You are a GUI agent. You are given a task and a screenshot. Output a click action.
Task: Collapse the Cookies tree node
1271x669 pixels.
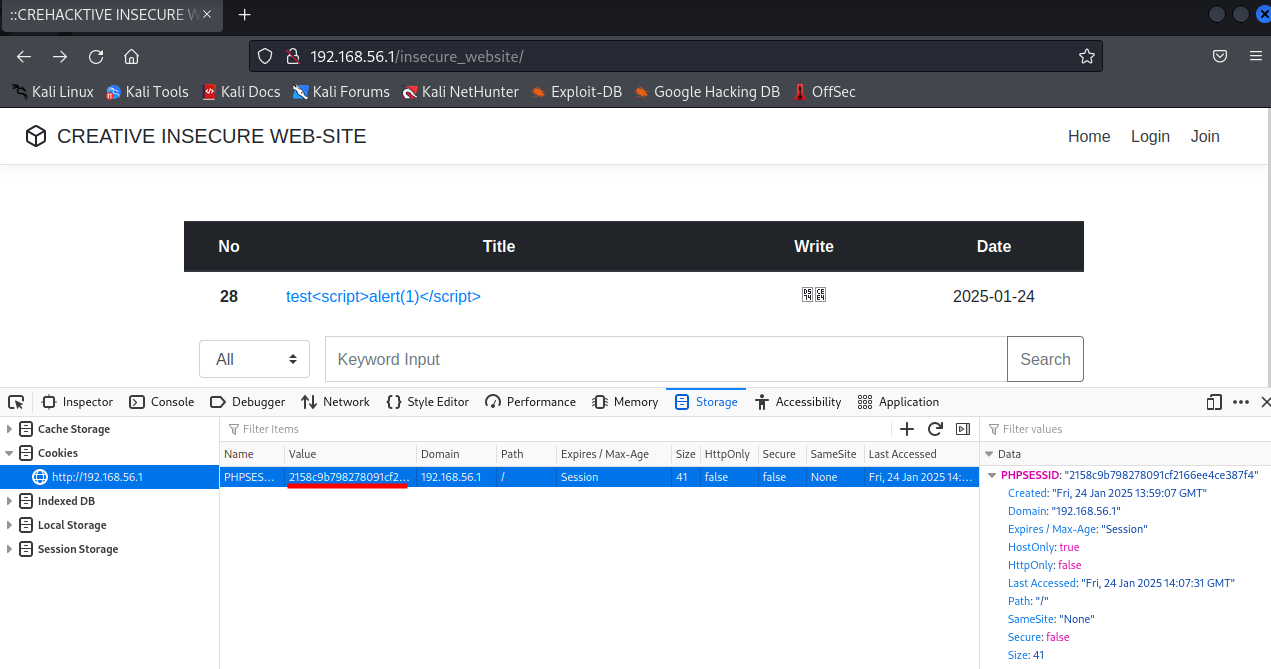click(10, 453)
